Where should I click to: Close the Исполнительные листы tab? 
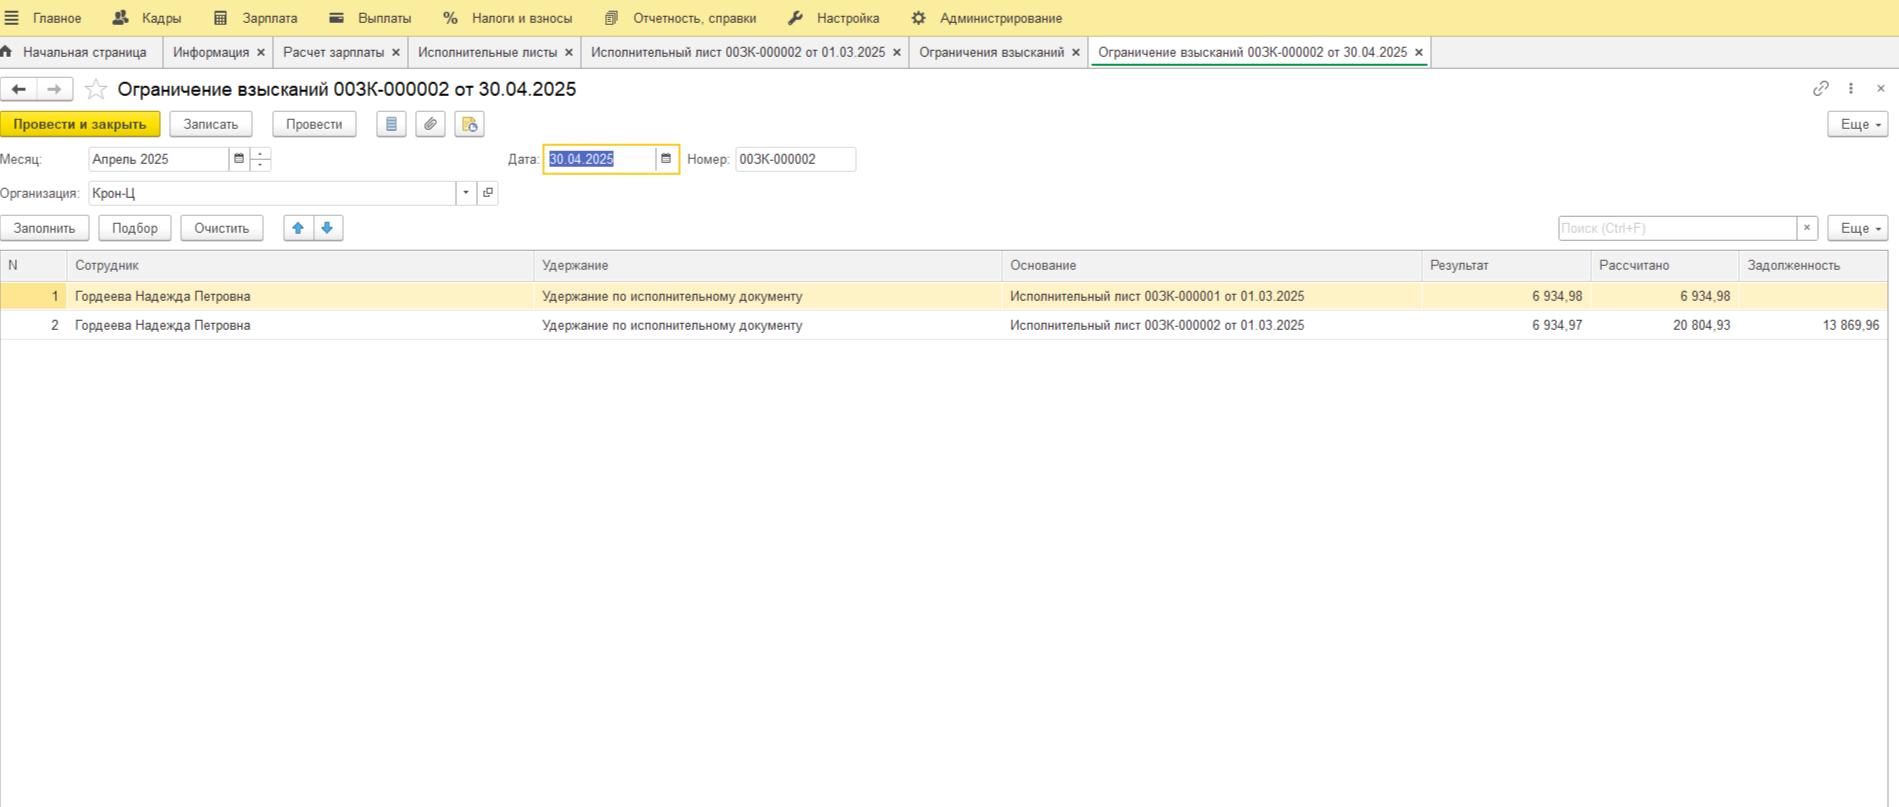pyautogui.click(x=569, y=52)
